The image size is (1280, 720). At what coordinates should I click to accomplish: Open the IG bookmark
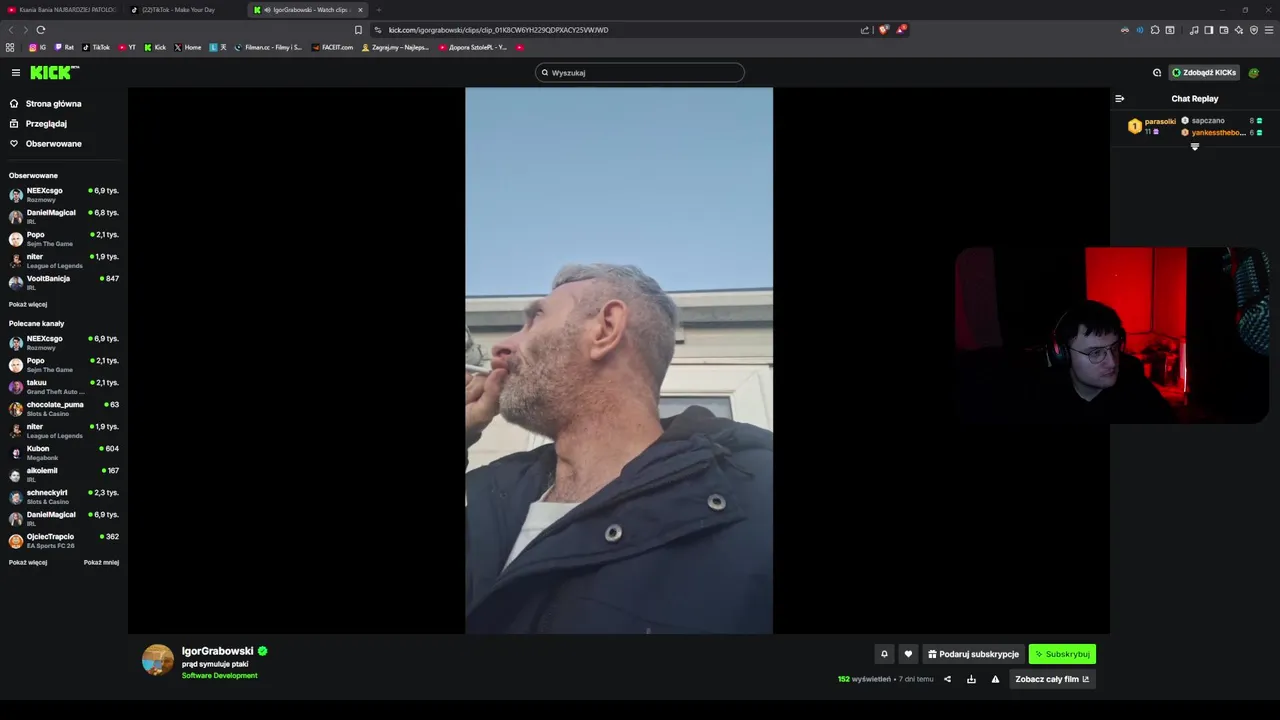[x=37, y=47]
